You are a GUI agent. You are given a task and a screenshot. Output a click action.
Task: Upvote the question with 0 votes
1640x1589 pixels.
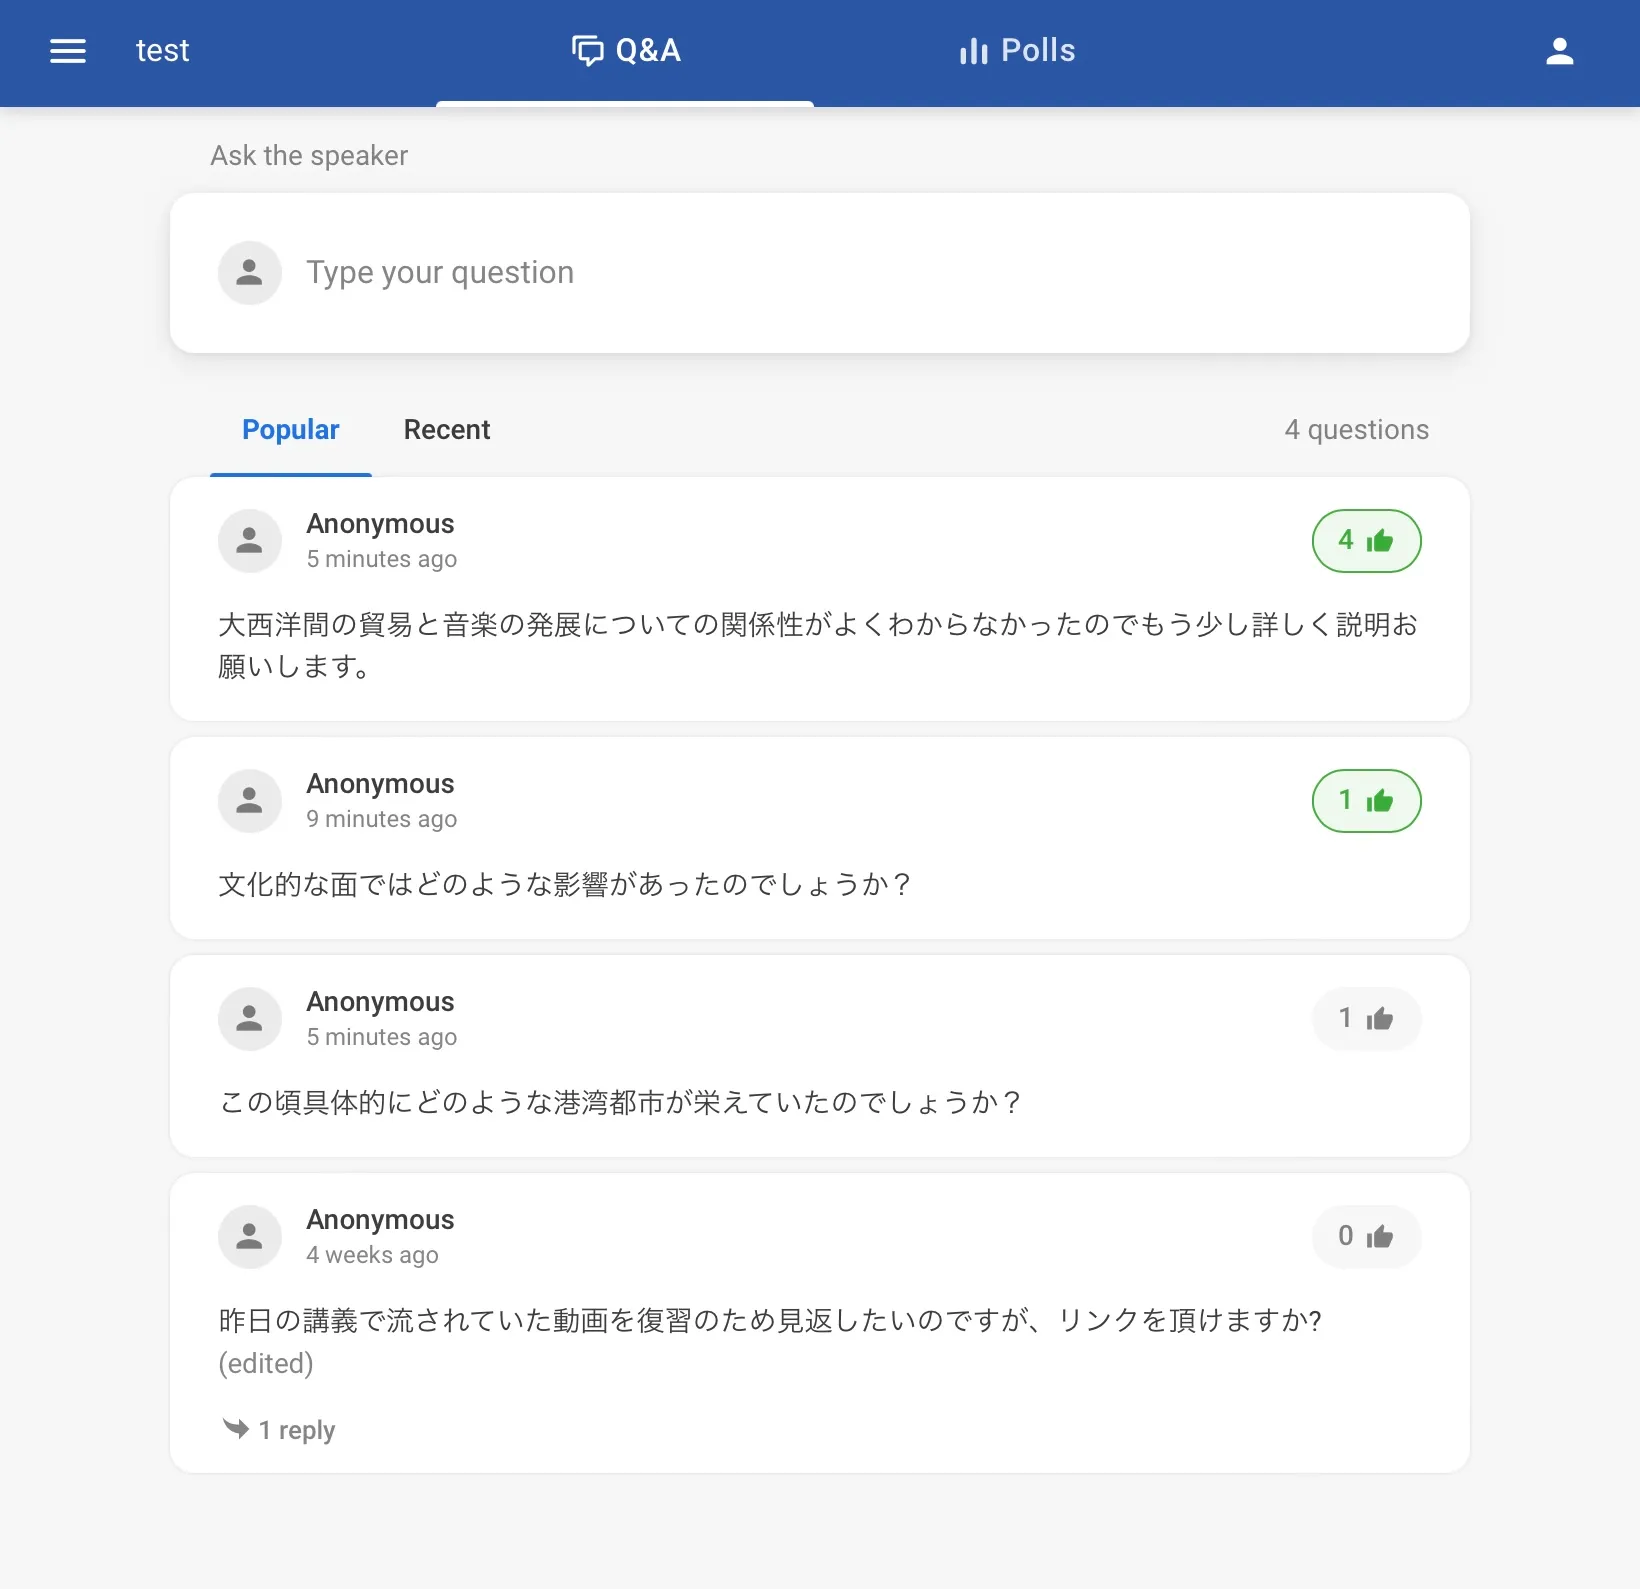pyautogui.click(x=1366, y=1237)
